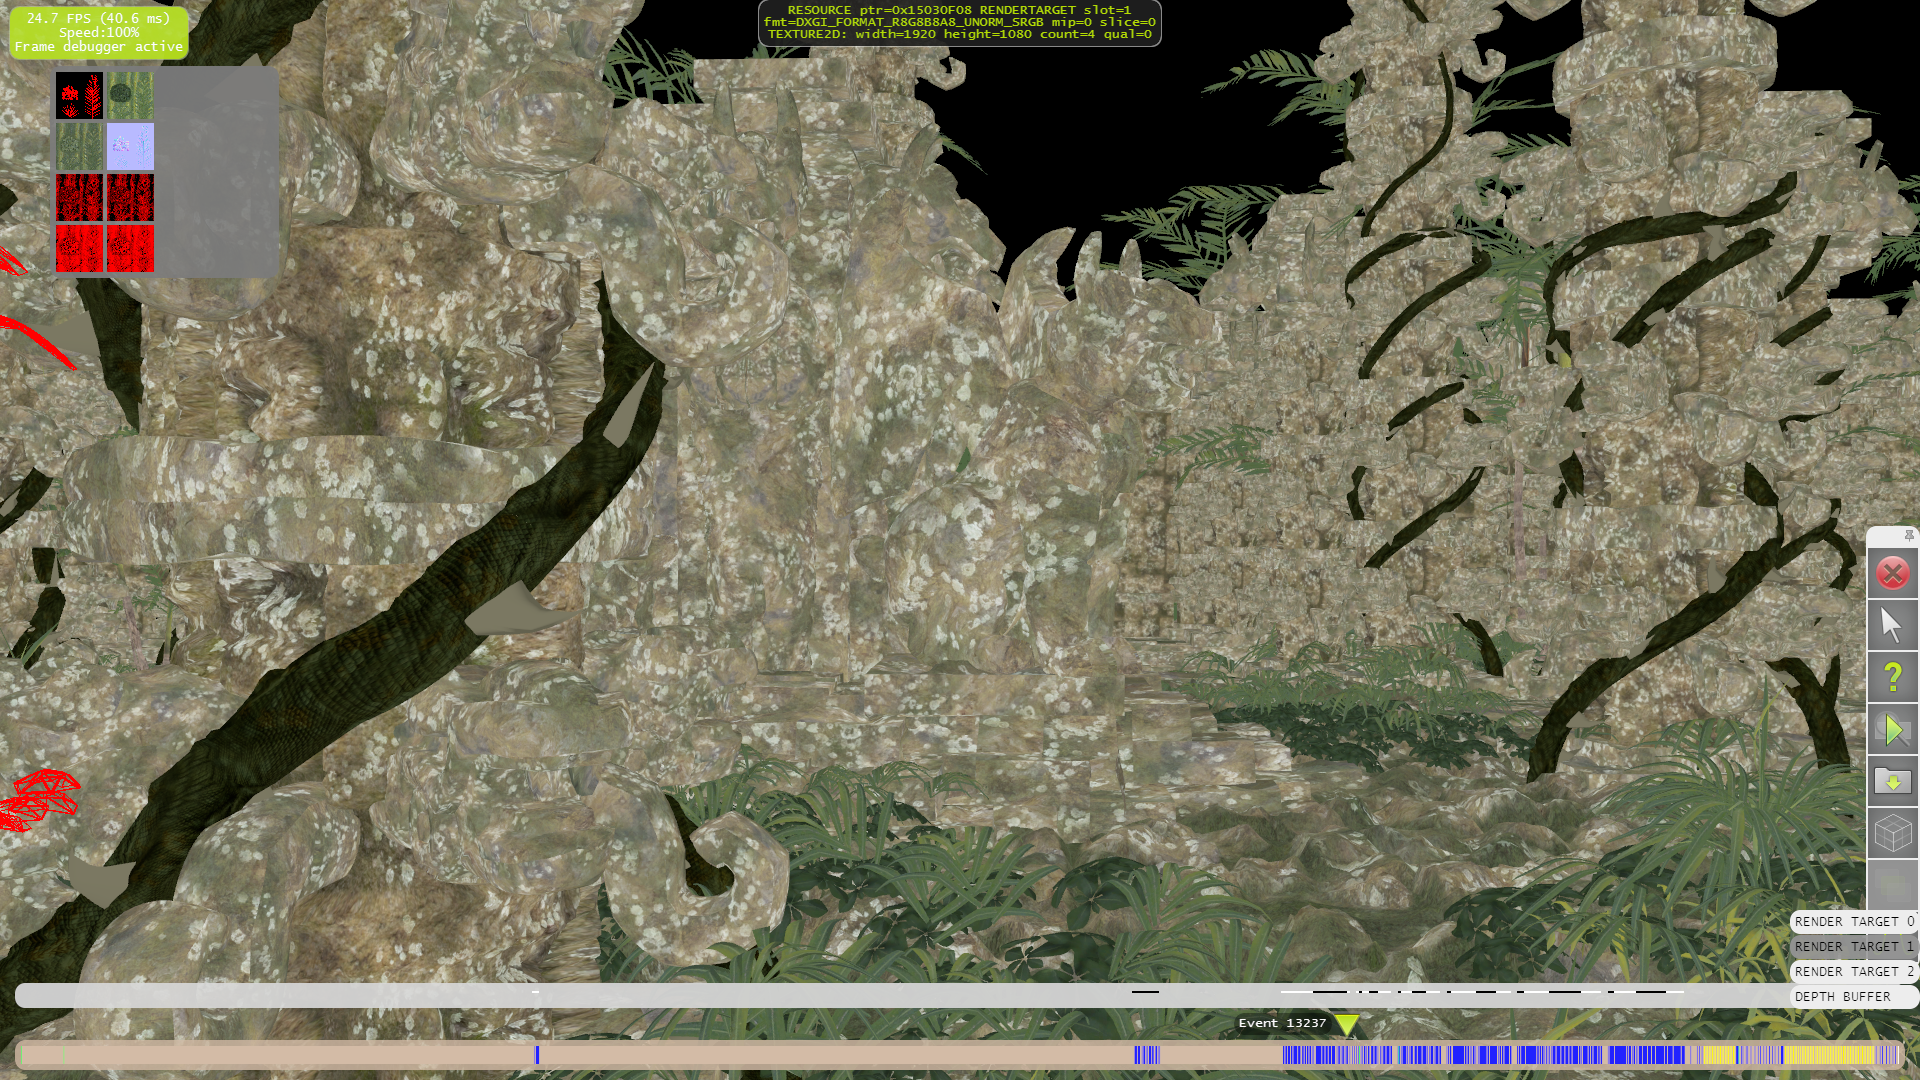Select the green leaf texture beside black thumbnail
Viewport: 1920px width, 1080px height.
click(131, 96)
